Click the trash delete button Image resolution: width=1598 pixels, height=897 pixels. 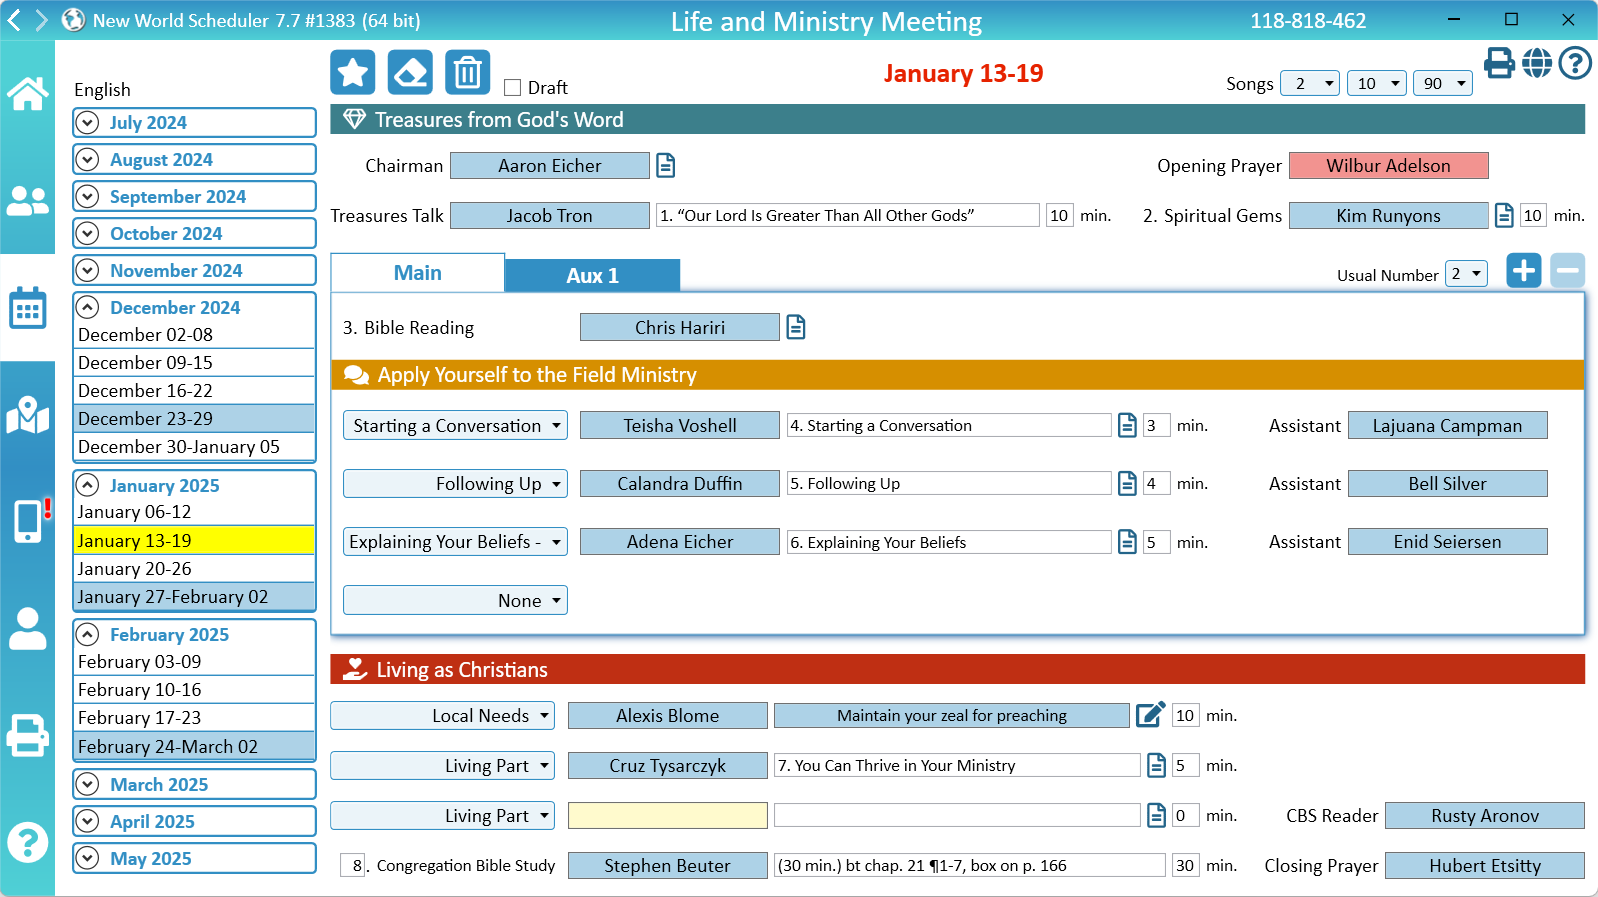click(x=467, y=72)
